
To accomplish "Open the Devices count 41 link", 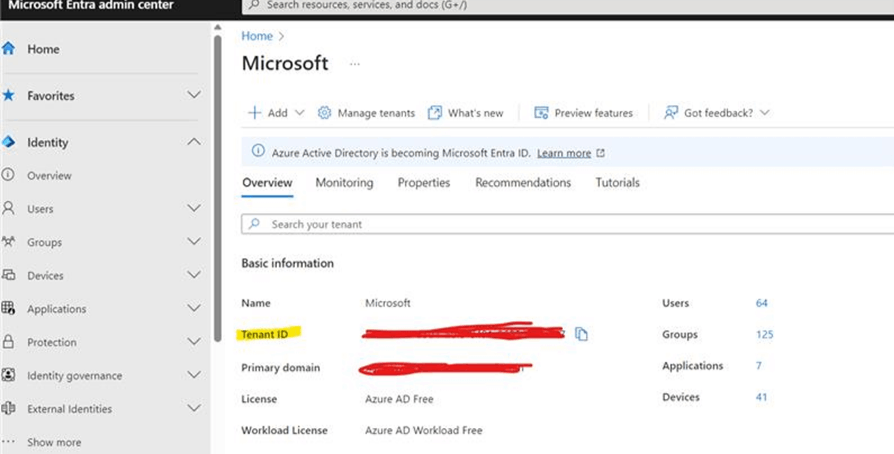I will point(762,397).
